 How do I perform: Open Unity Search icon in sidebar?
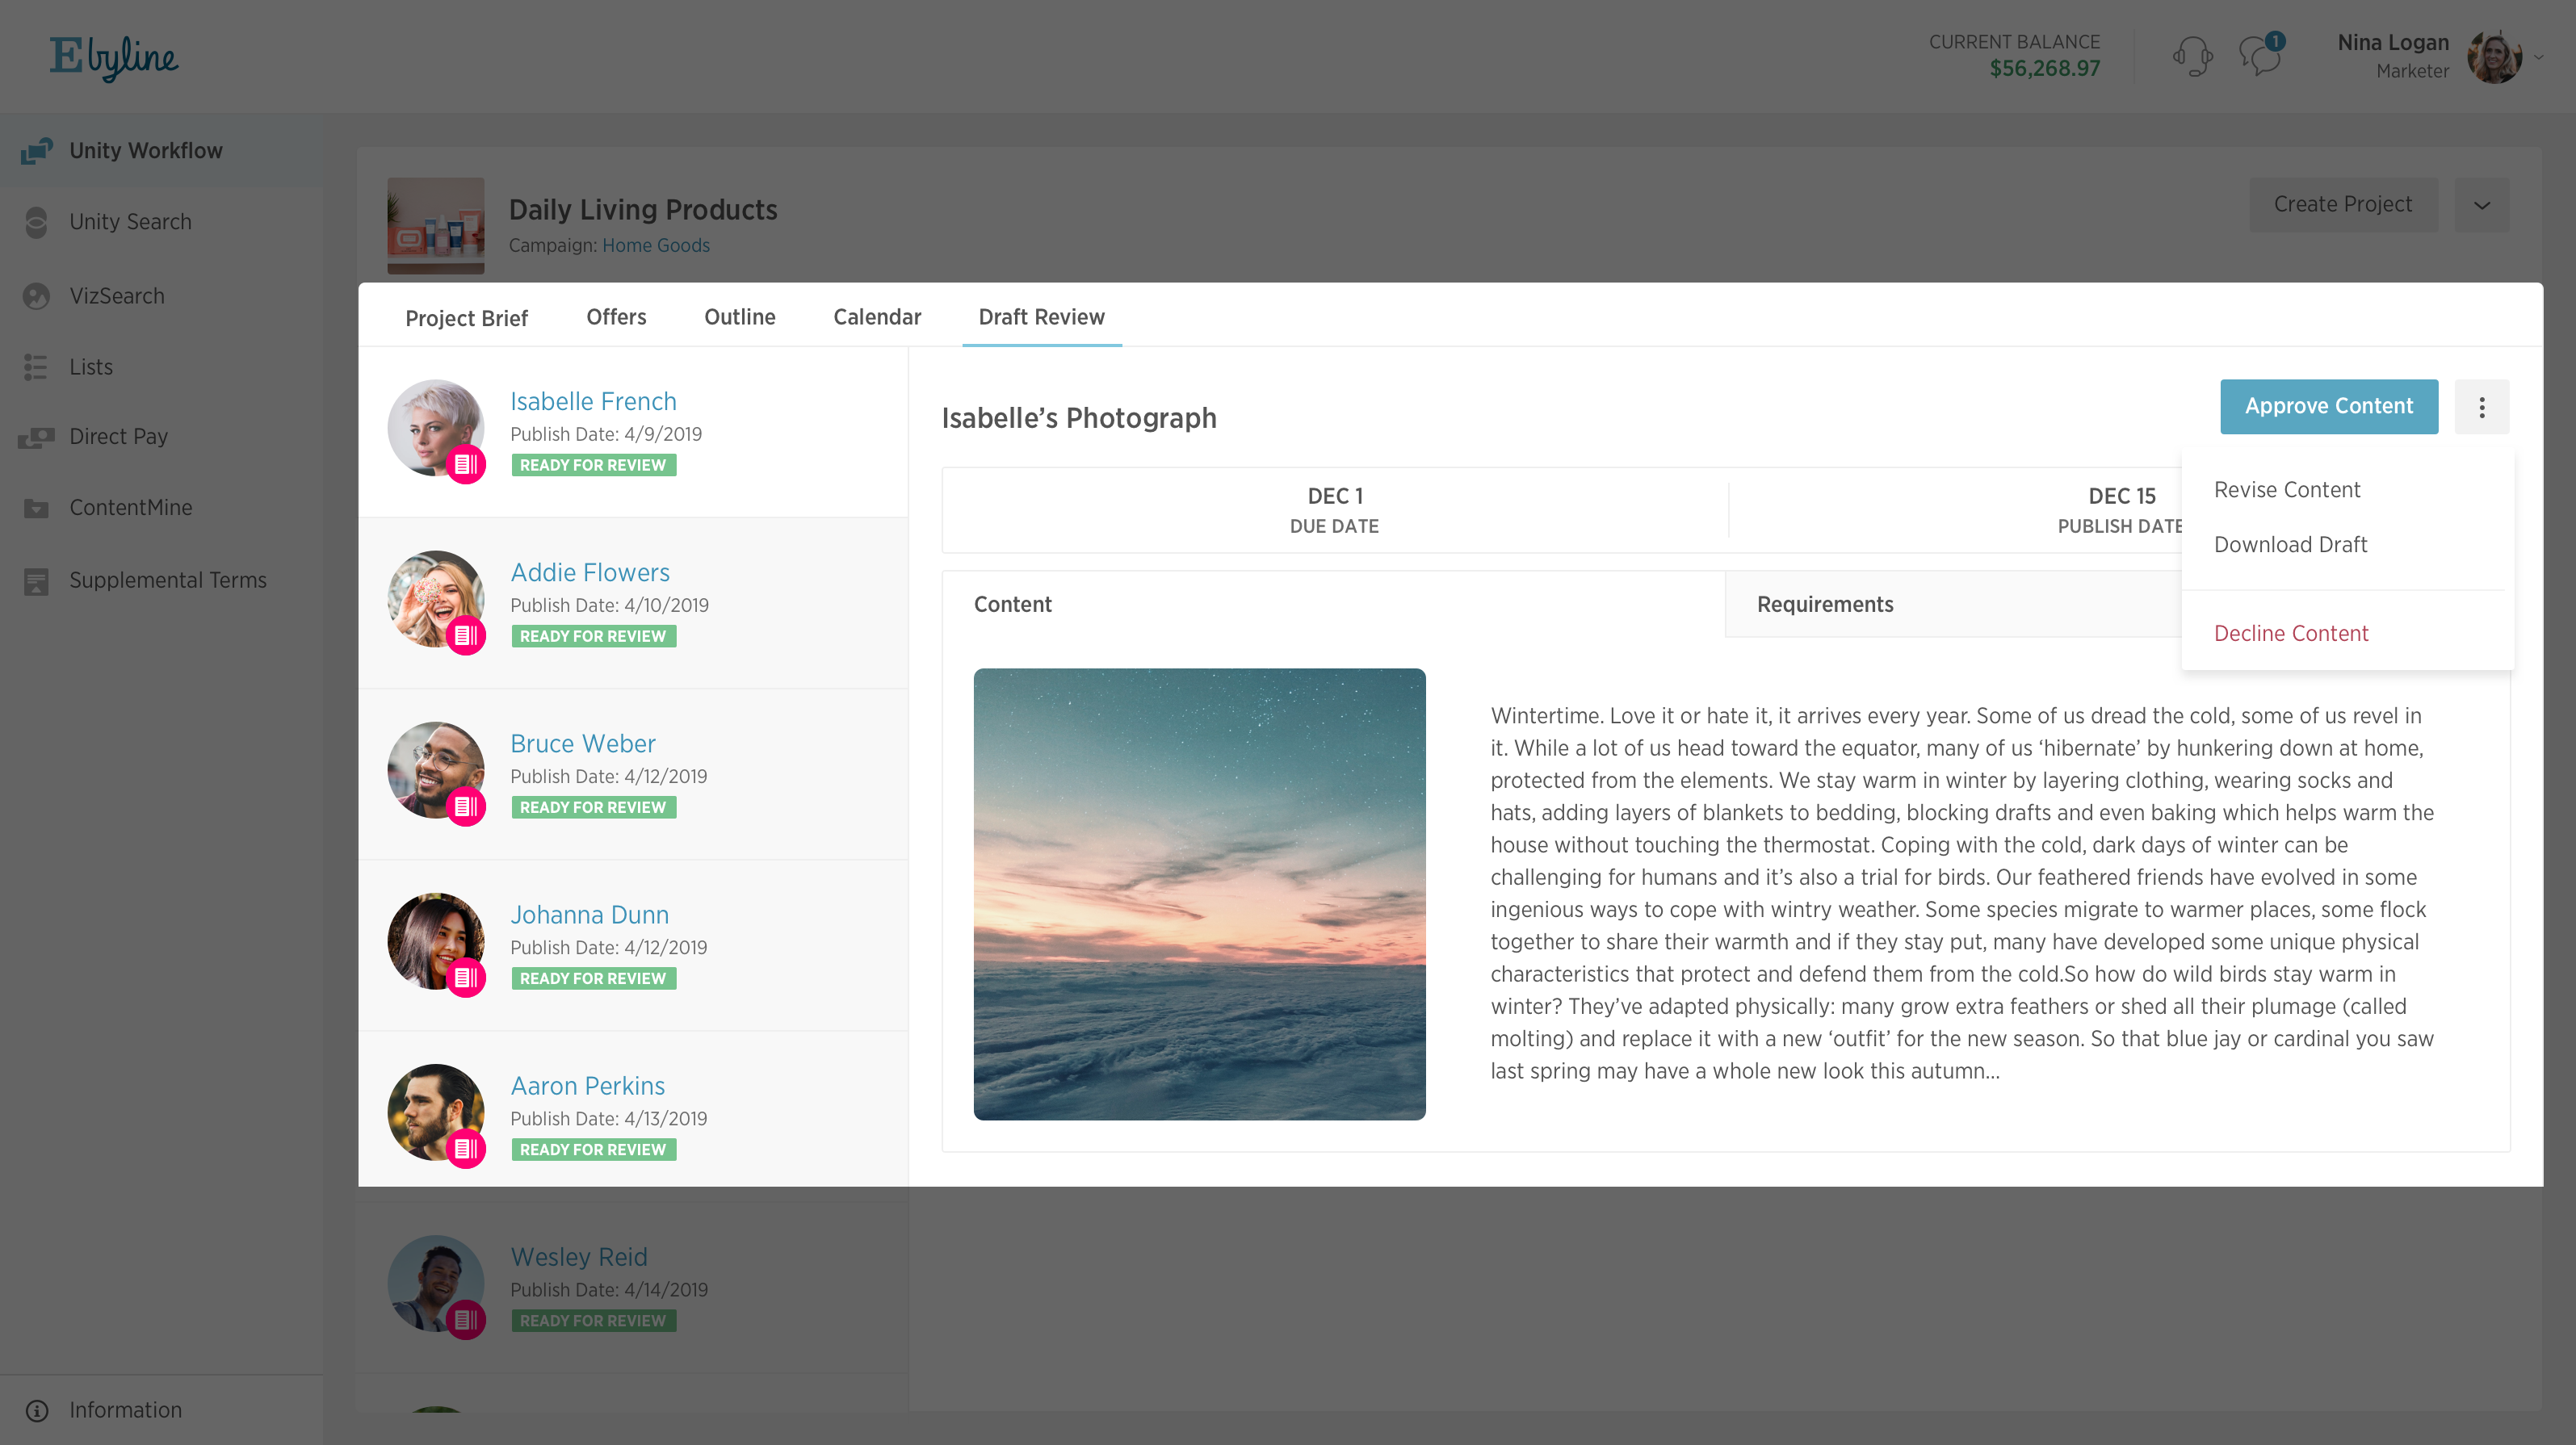tap(36, 222)
